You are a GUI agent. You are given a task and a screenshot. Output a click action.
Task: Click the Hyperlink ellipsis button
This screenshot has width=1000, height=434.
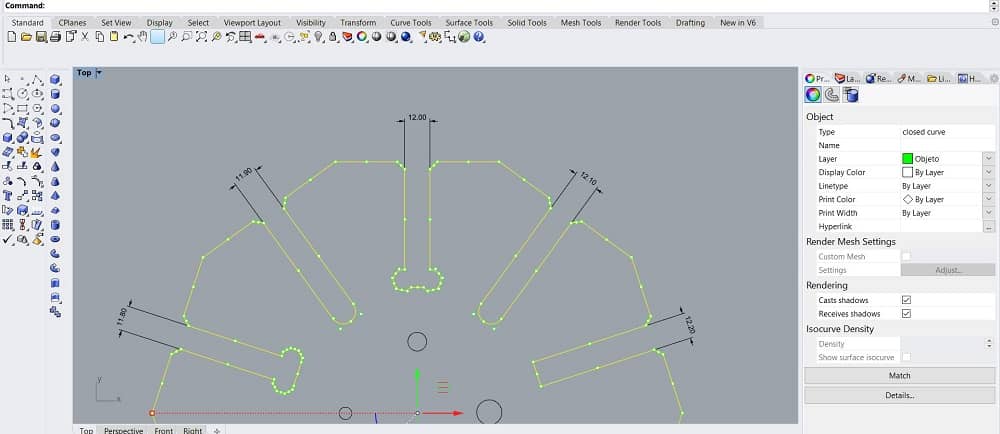[x=989, y=226]
